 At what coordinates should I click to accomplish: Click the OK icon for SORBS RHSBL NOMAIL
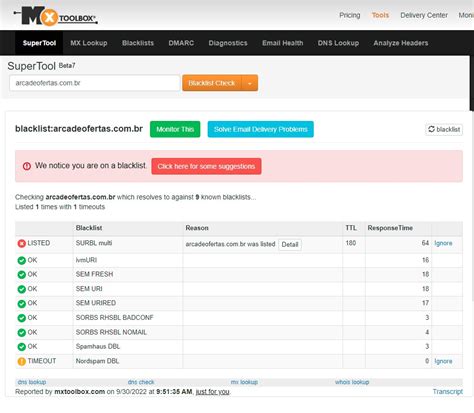click(22, 332)
